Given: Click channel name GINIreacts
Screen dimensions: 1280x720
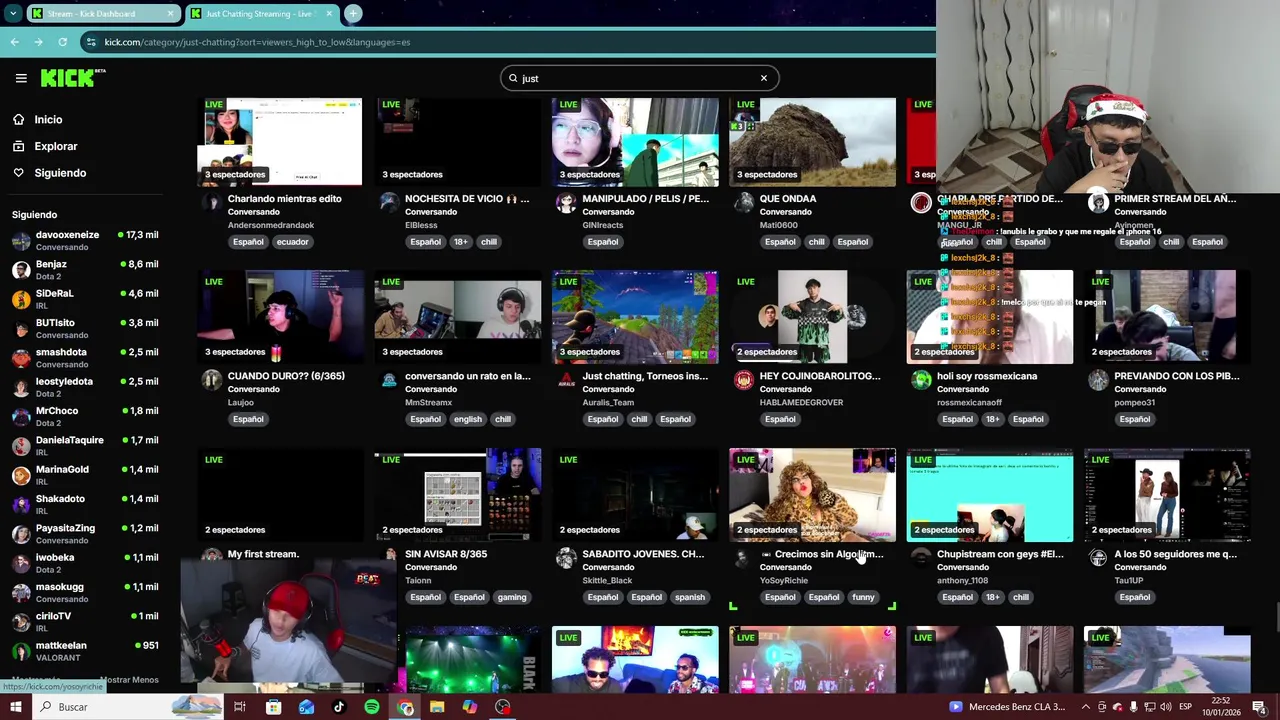Looking at the screenshot, I should click(x=602, y=225).
